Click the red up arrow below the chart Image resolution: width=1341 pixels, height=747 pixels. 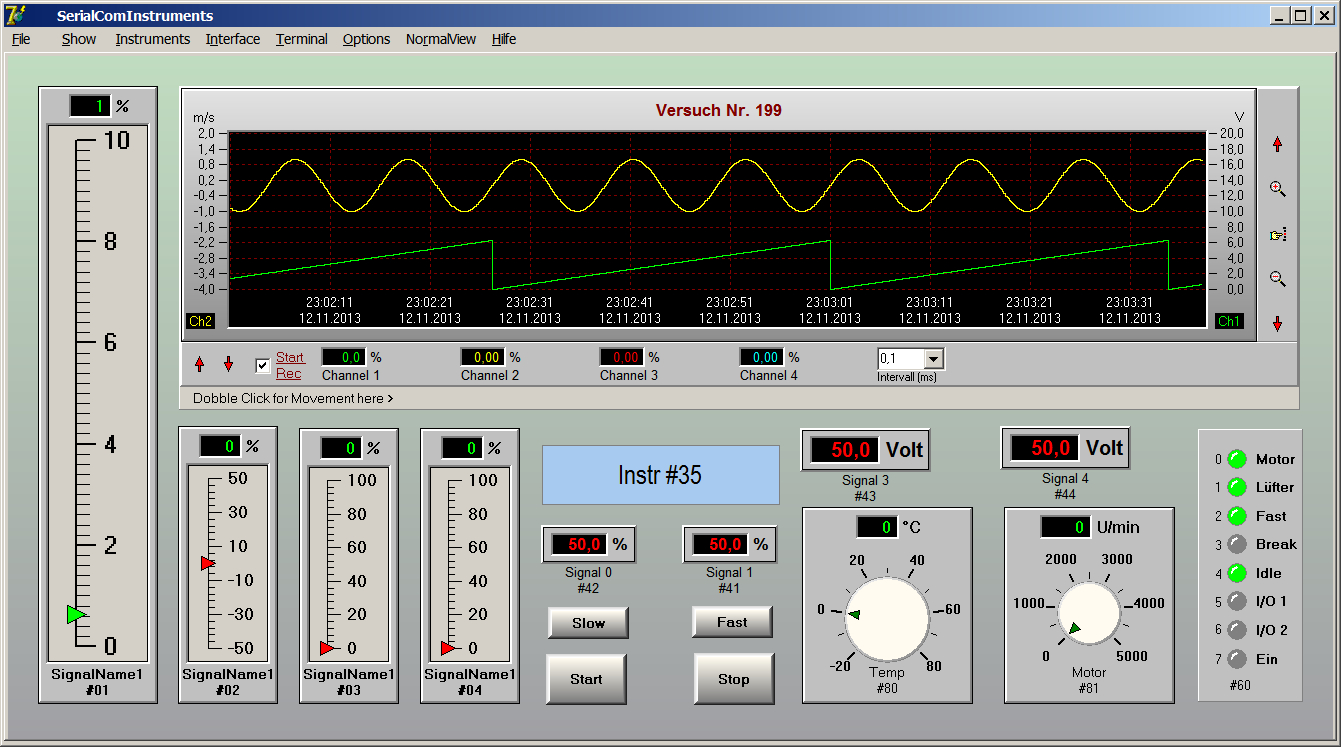(199, 364)
